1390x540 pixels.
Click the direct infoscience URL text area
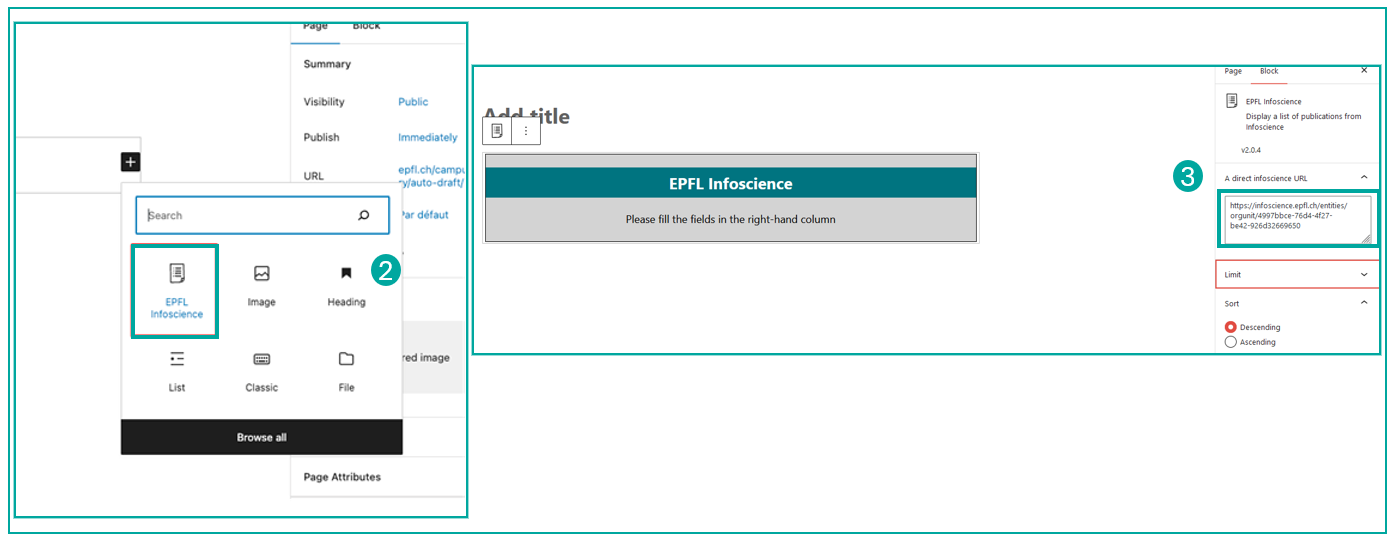(1298, 220)
